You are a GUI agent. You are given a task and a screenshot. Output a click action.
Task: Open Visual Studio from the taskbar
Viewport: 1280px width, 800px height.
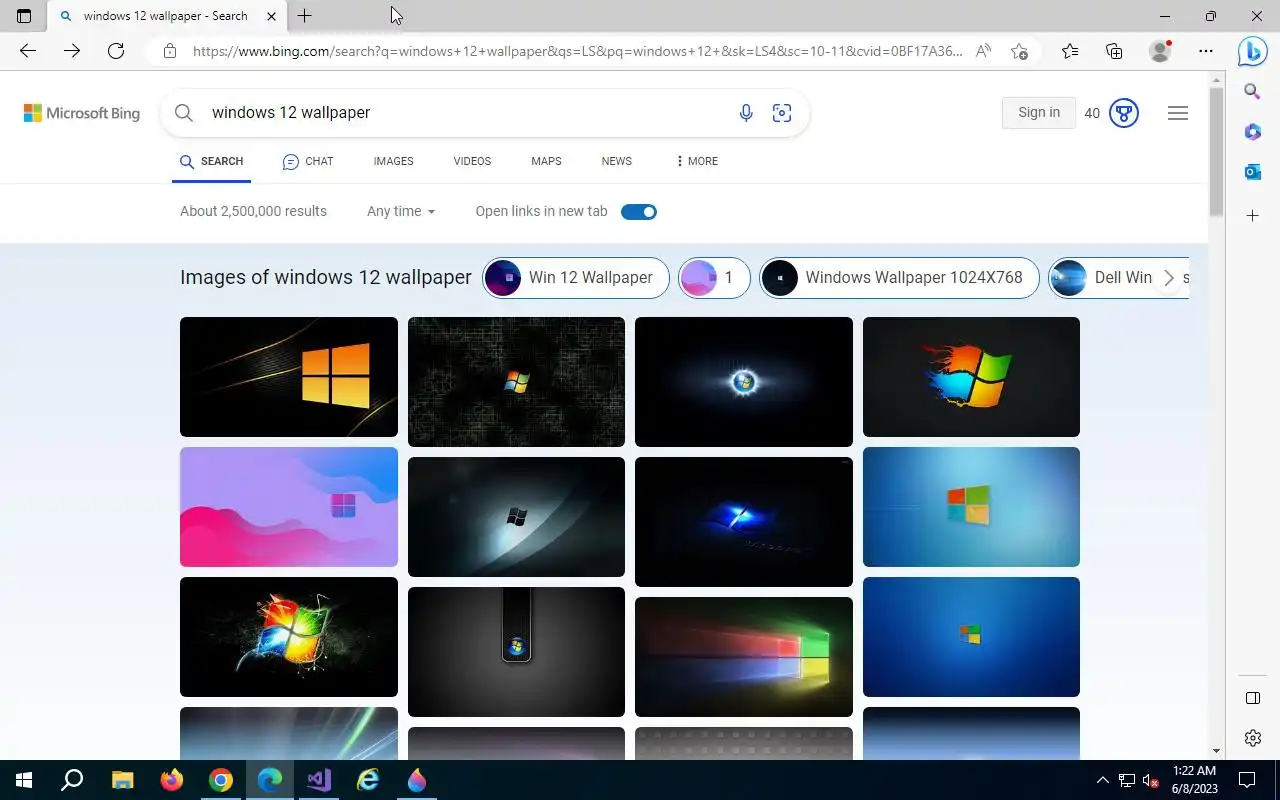pos(319,780)
